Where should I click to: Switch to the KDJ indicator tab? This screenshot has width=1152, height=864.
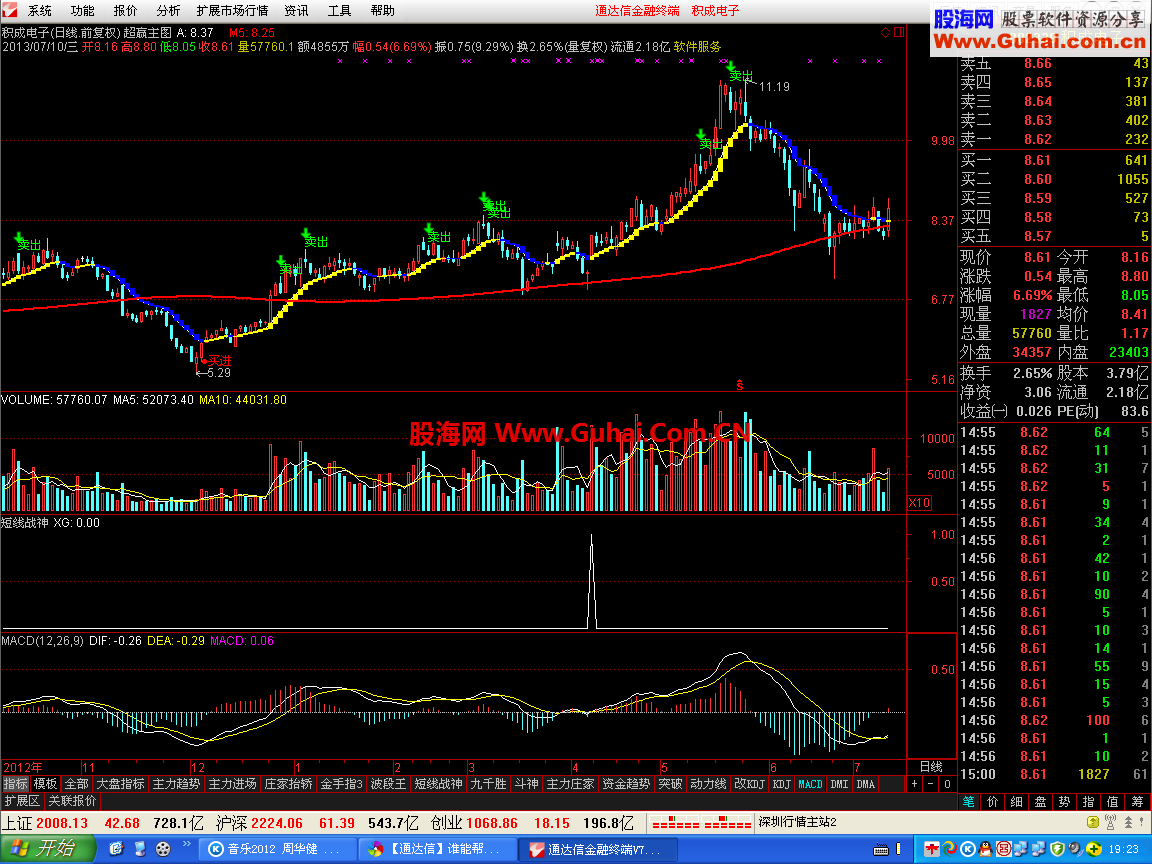pyautogui.click(x=782, y=784)
